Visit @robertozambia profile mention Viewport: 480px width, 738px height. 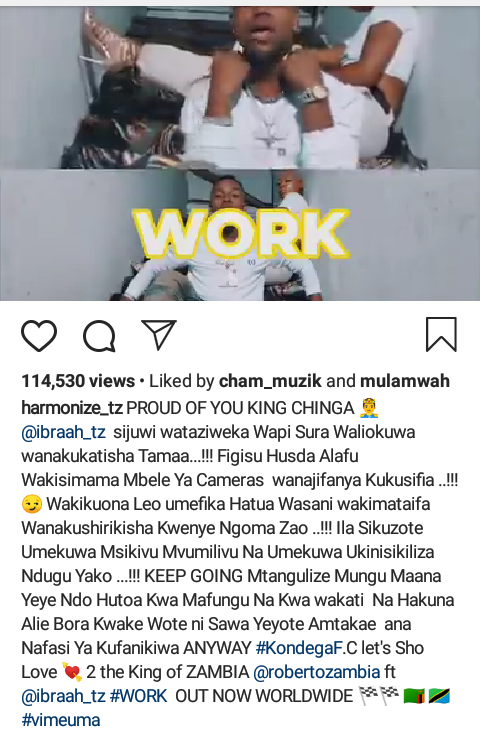[316, 672]
